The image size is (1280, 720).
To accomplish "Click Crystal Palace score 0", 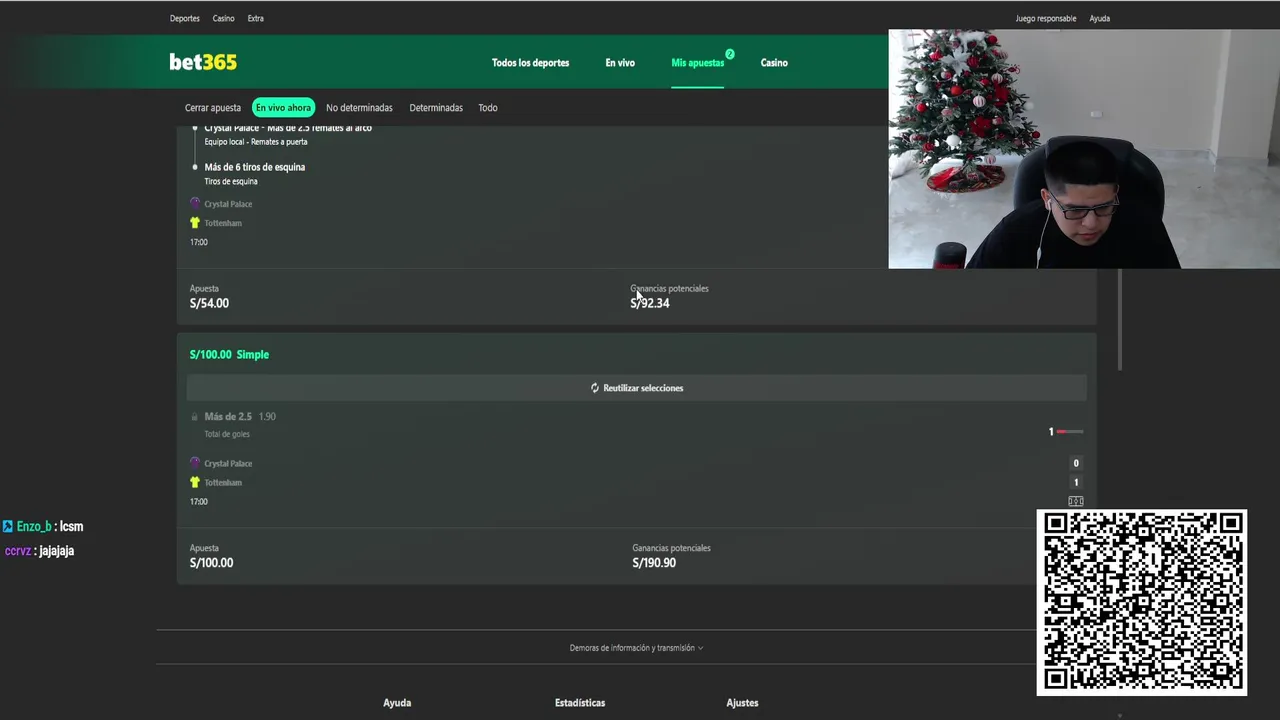I will [1076, 463].
